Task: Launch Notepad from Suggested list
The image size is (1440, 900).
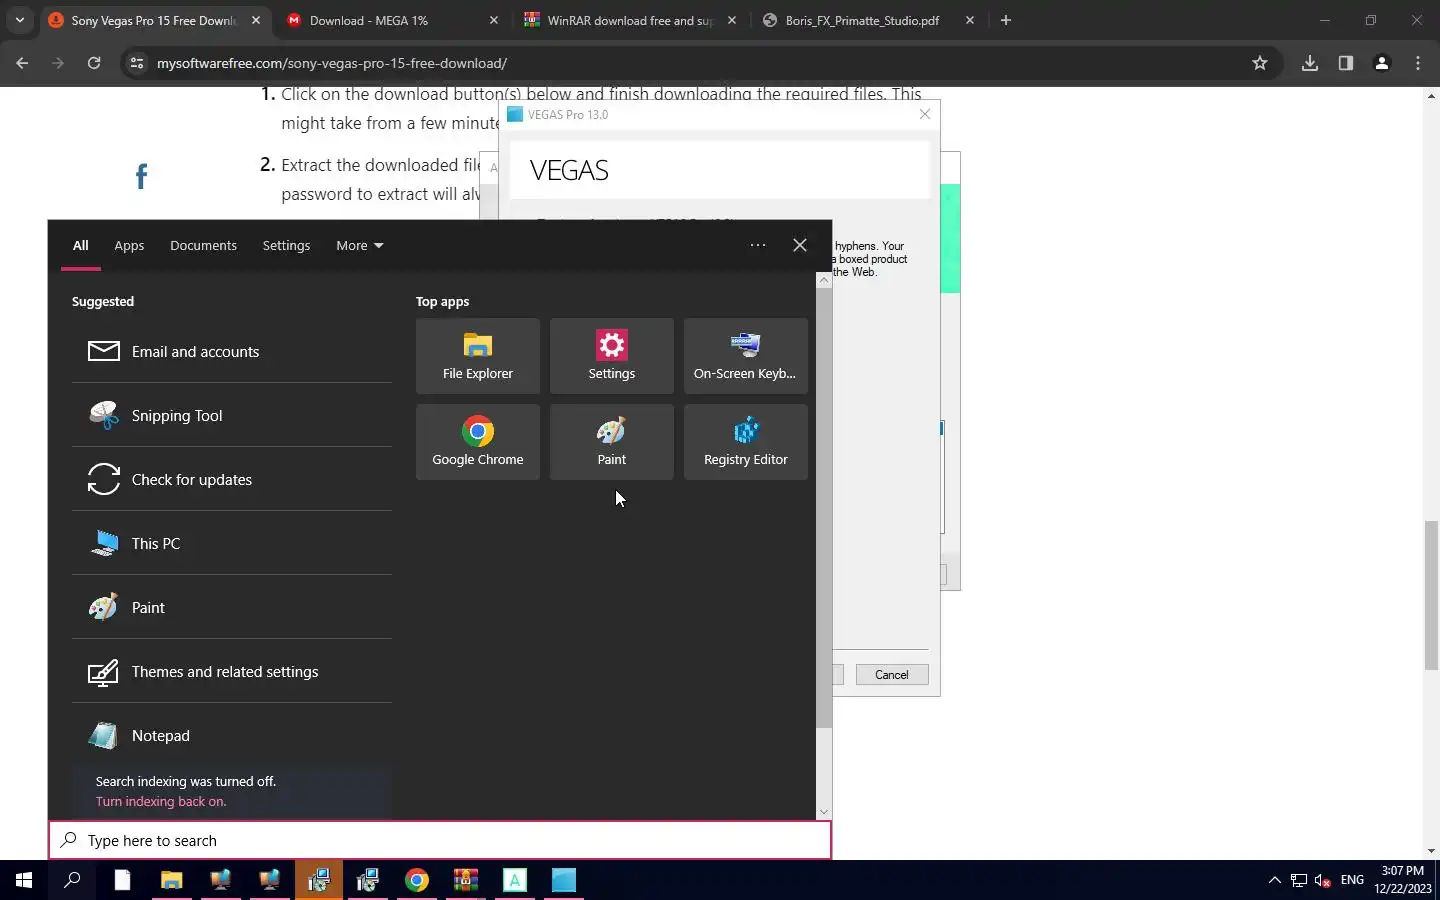Action: [x=232, y=735]
